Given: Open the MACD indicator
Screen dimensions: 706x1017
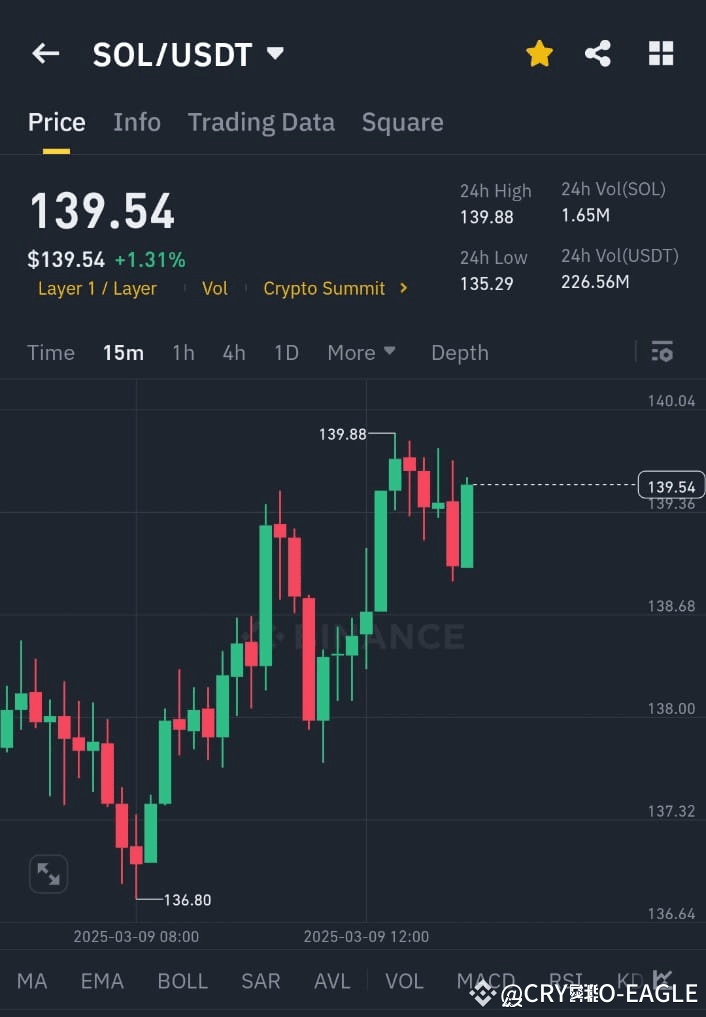Looking at the screenshot, I should point(486,981).
